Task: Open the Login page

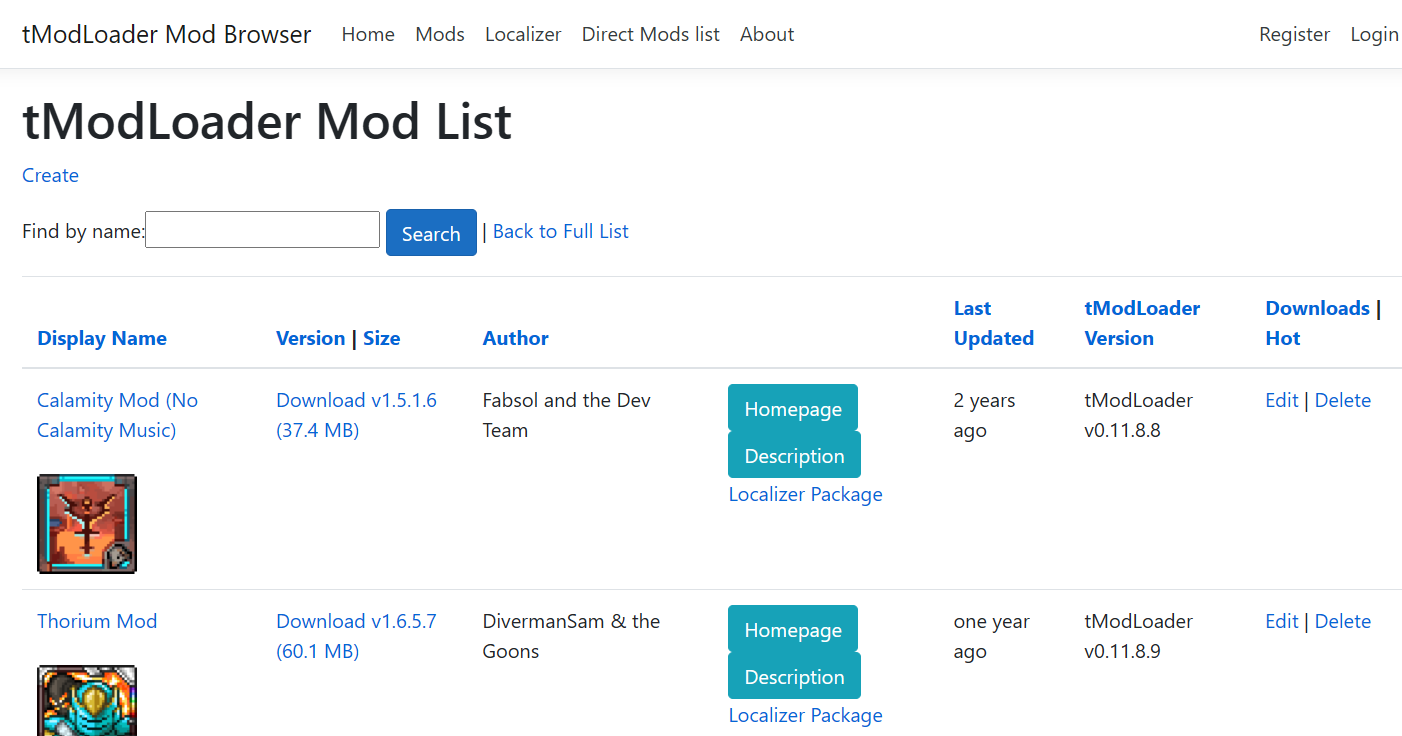Action: 1374,34
